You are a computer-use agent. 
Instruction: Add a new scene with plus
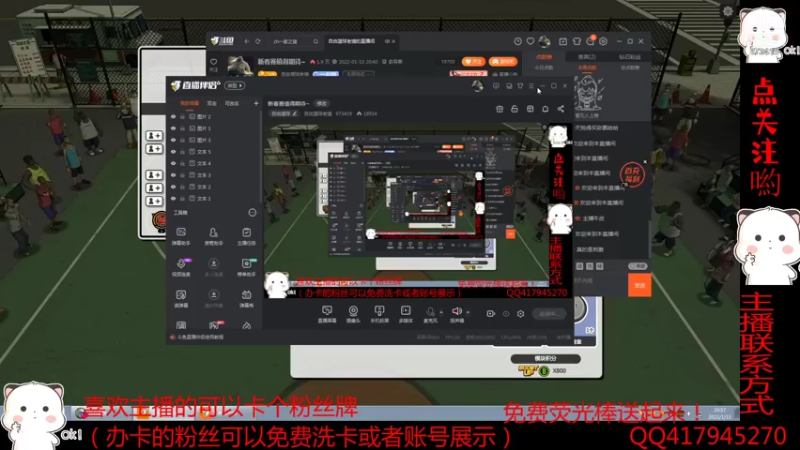[256, 104]
